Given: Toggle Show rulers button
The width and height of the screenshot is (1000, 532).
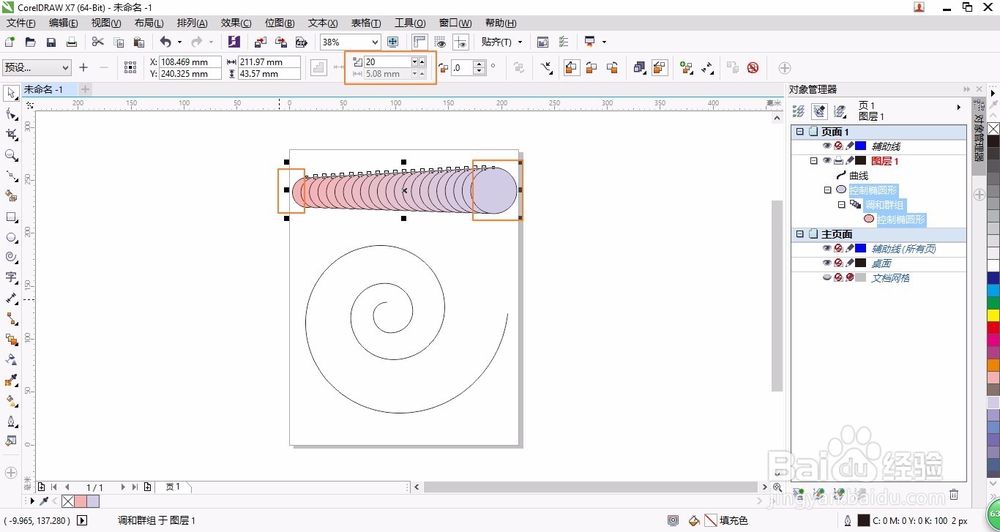Looking at the screenshot, I should click(419, 42).
